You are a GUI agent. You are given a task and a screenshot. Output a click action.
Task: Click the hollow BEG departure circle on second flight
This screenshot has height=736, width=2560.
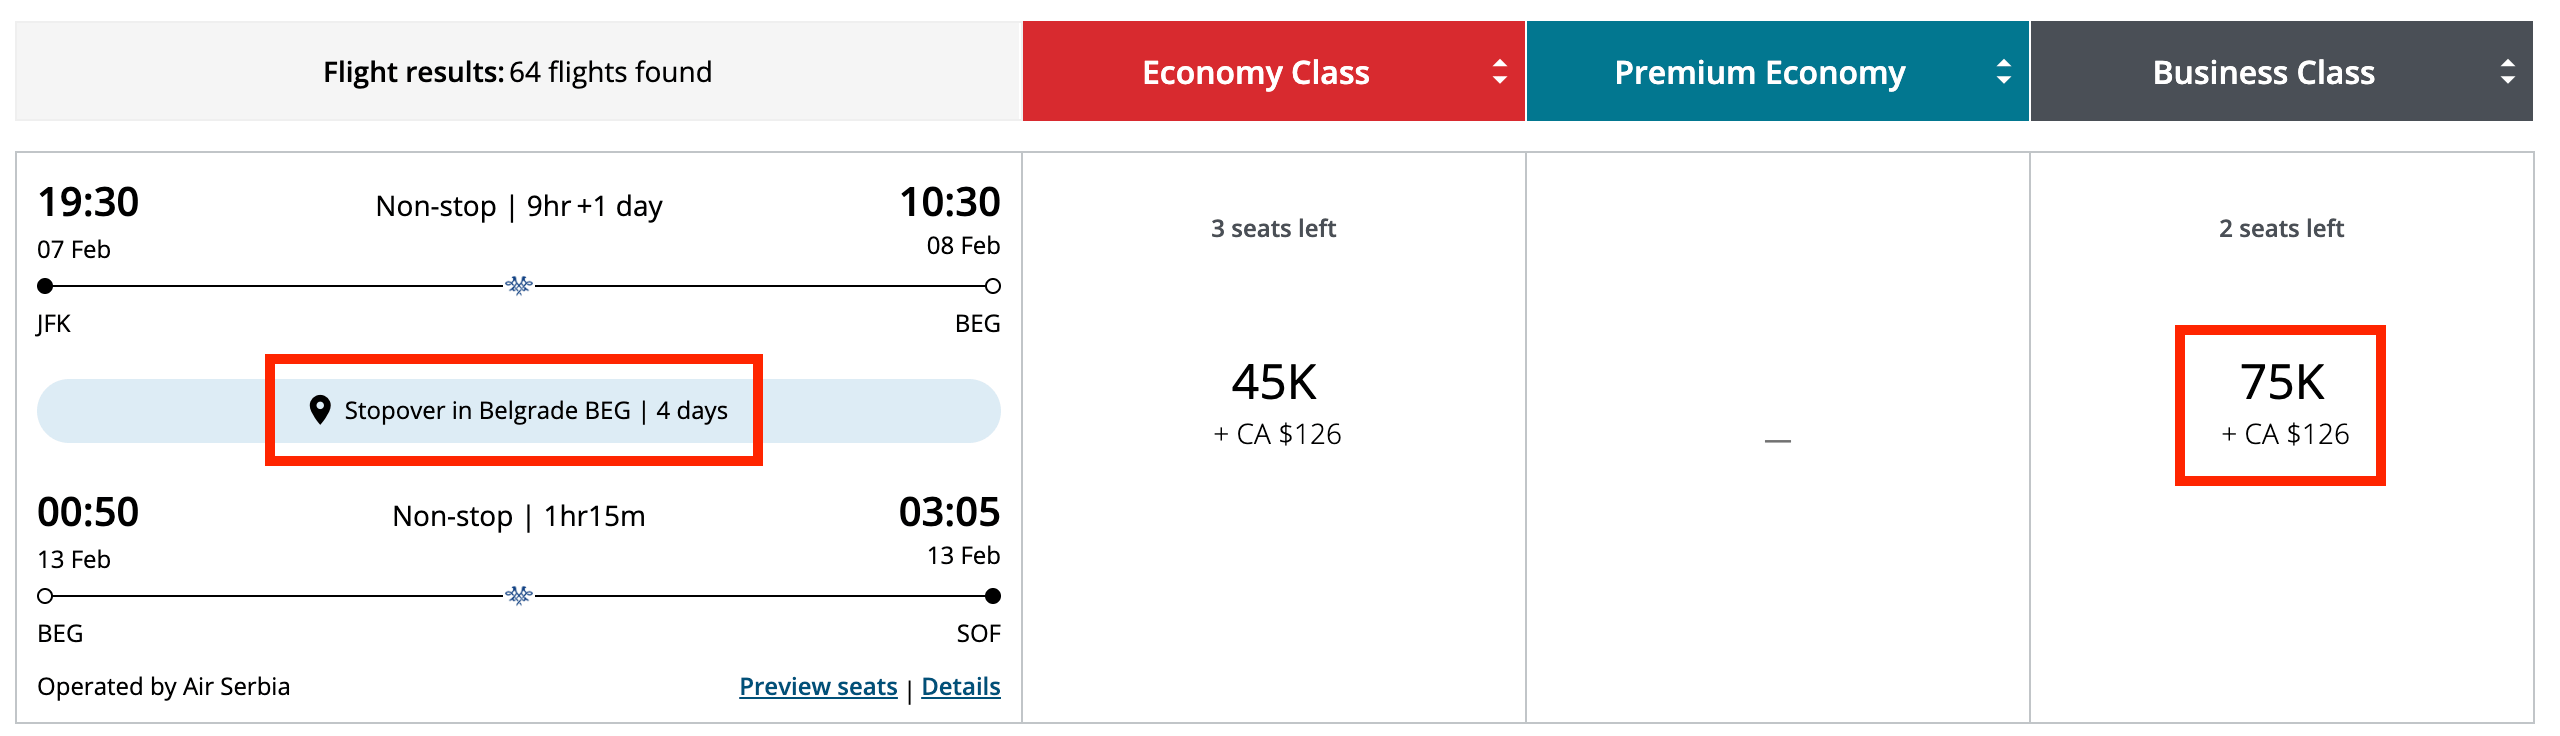[x=45, y=596]
